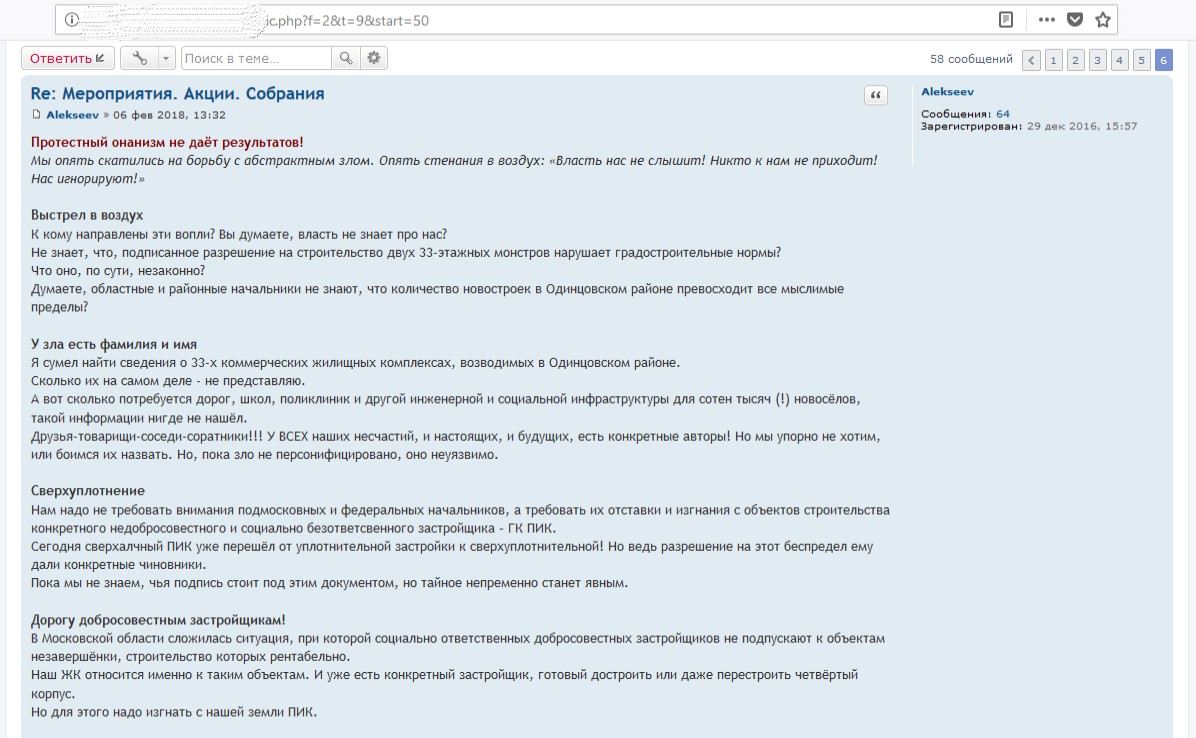Open Alekseev's 64 posts count link
Screen dimensions: 1196x738
point(1002,114)
